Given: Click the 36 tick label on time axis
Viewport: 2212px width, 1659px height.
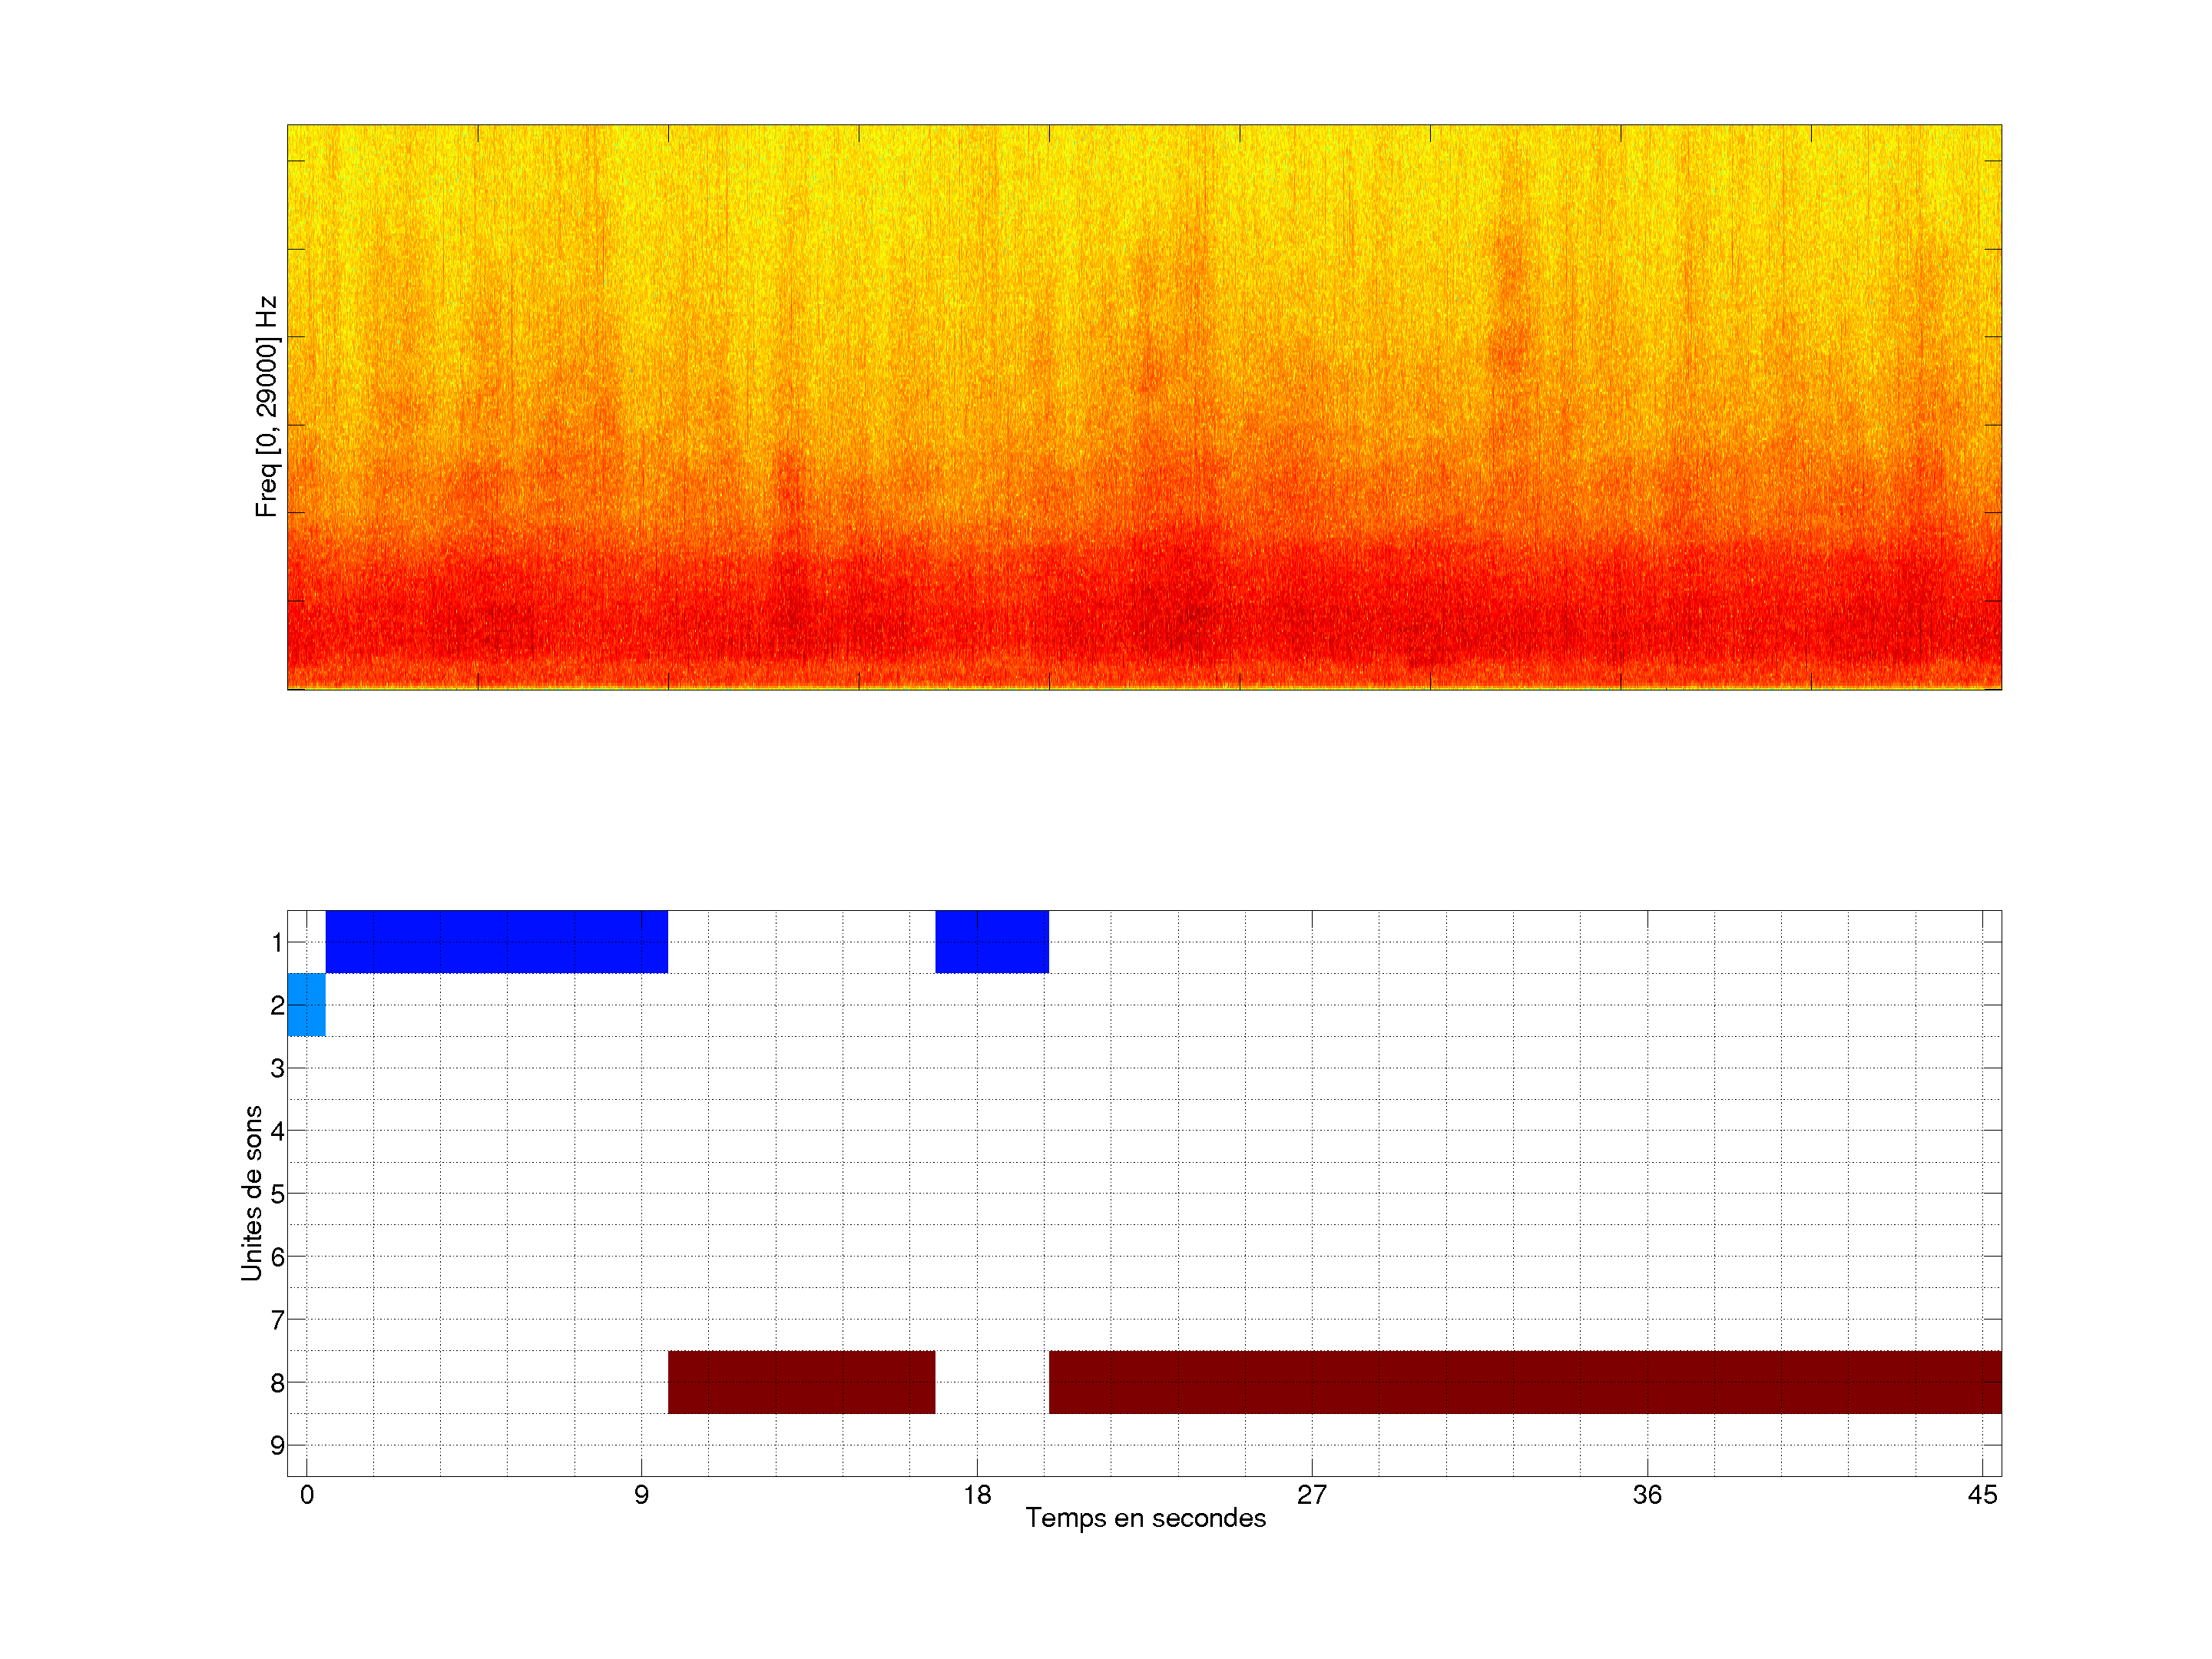Looking at the screenshot, I should pos(1647,1495).
